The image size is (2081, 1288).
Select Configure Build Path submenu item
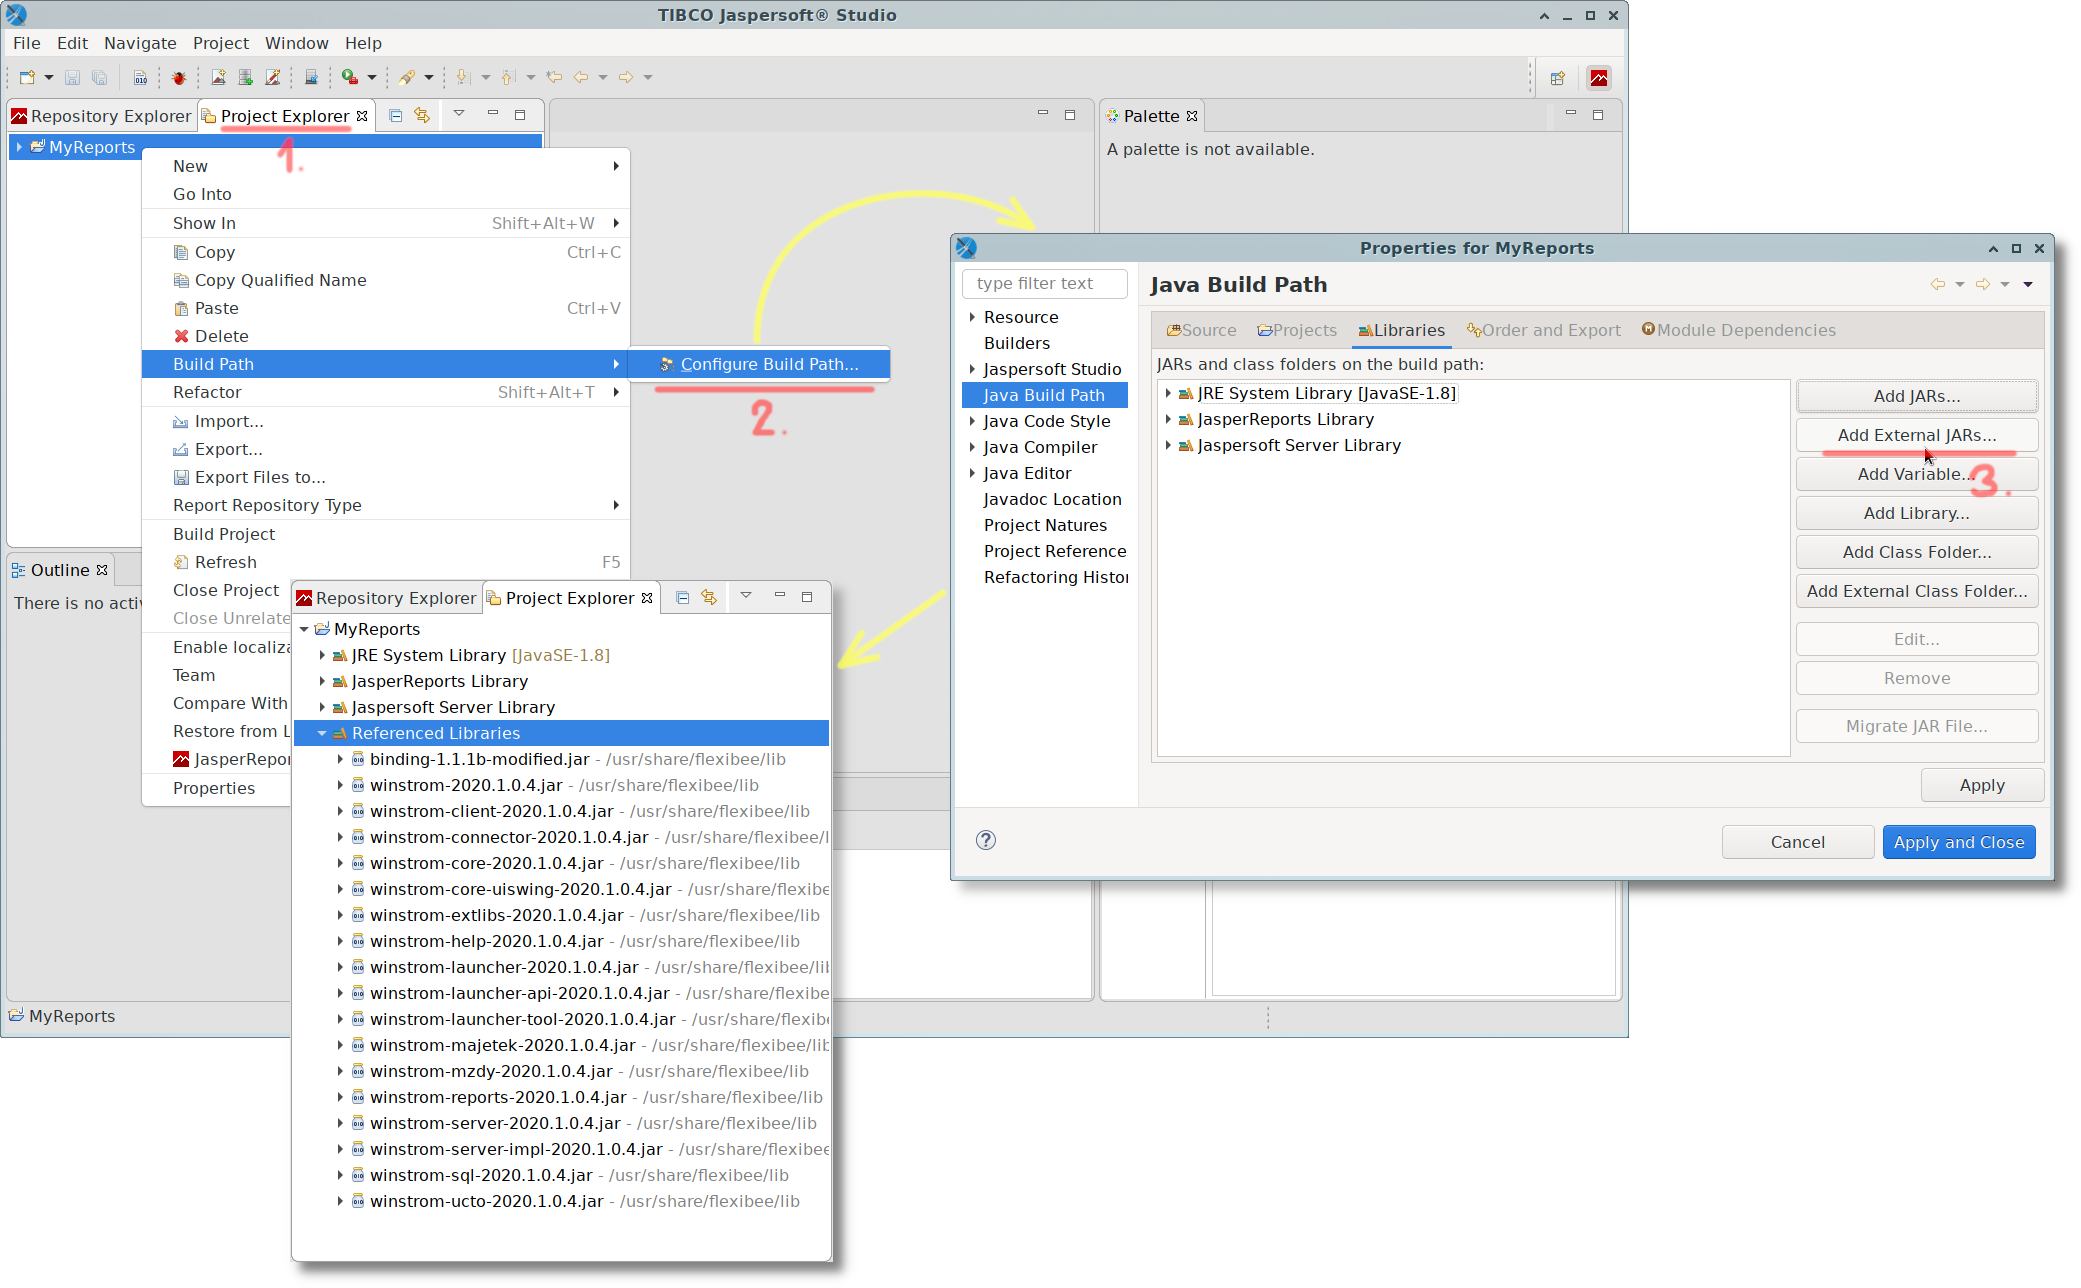759,364
